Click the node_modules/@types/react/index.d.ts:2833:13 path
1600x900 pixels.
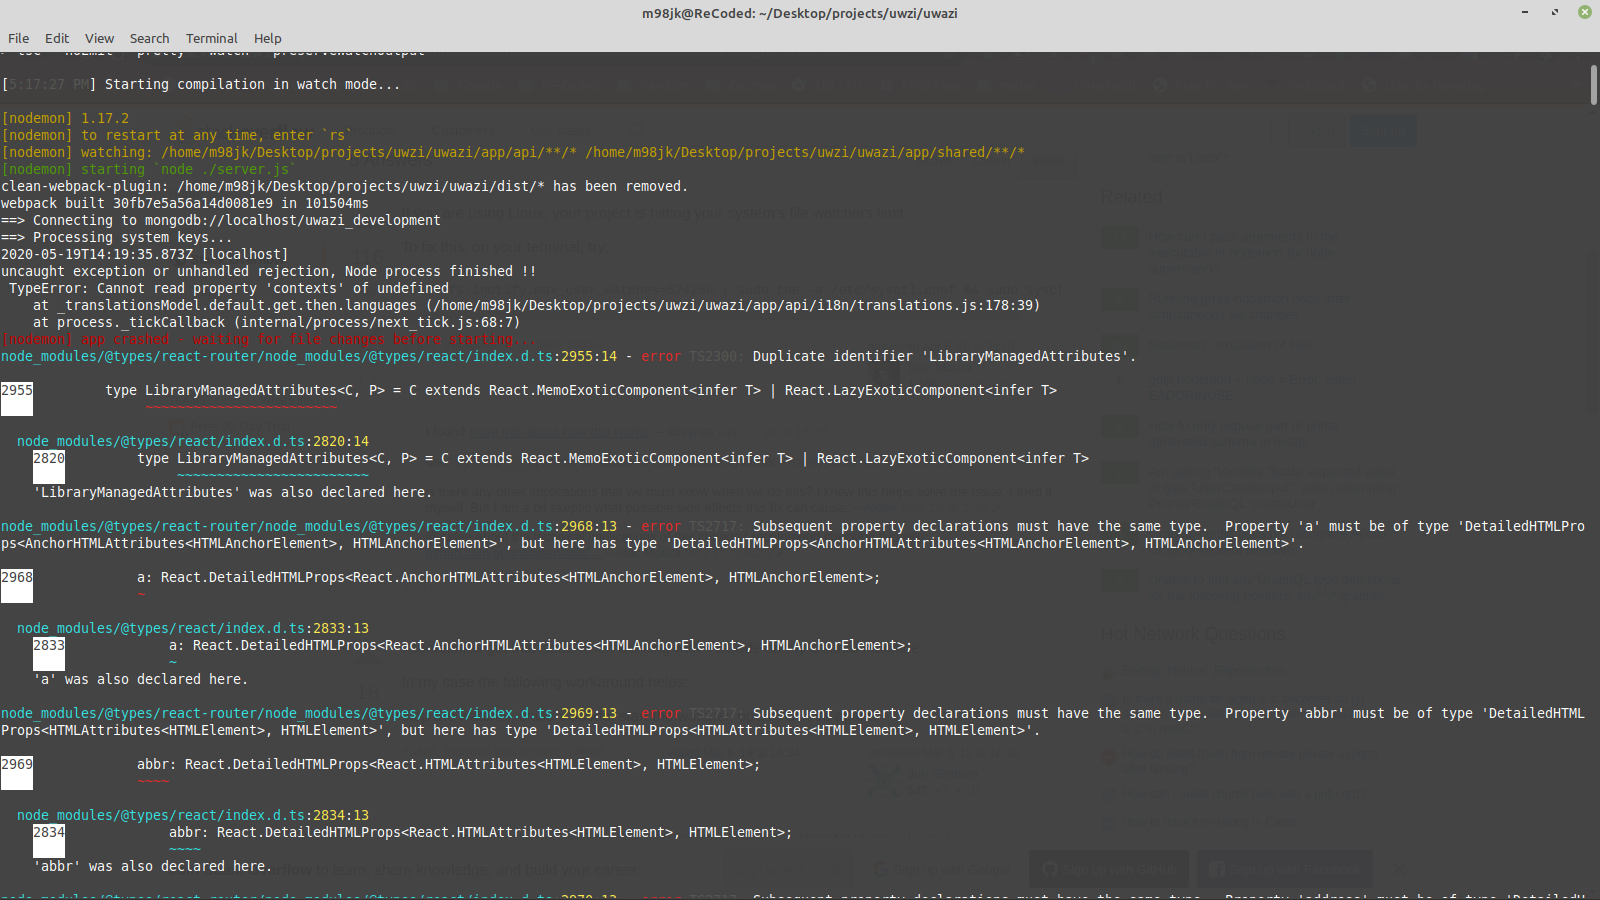pos(193,628)
